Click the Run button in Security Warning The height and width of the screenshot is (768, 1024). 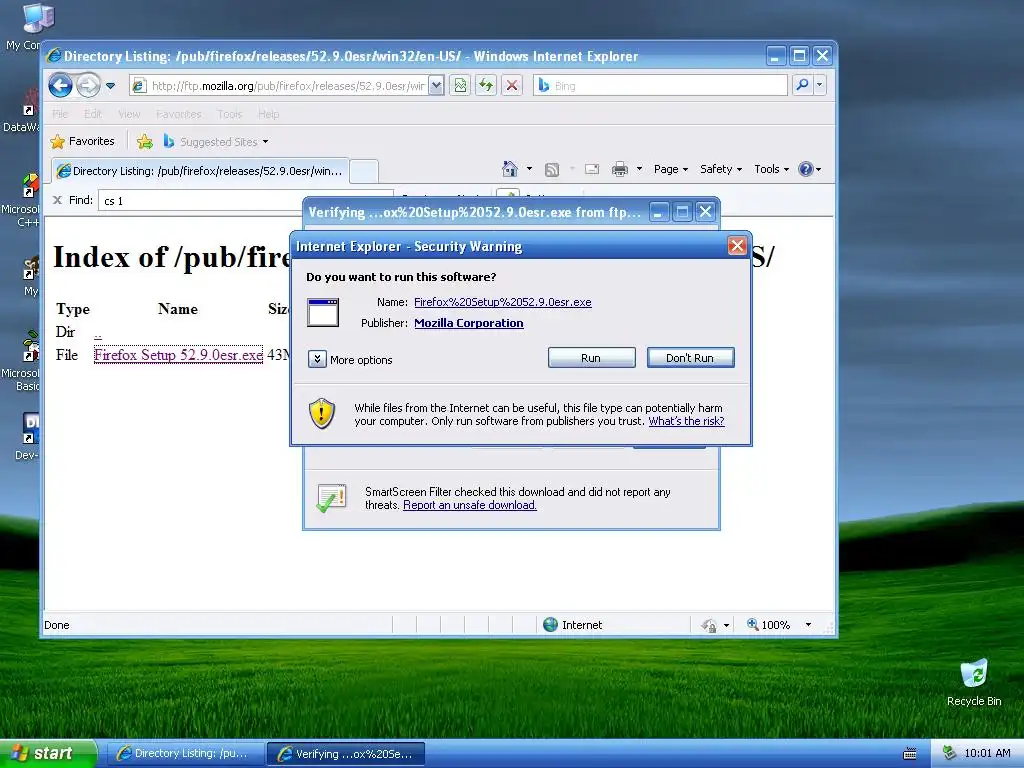591,358
